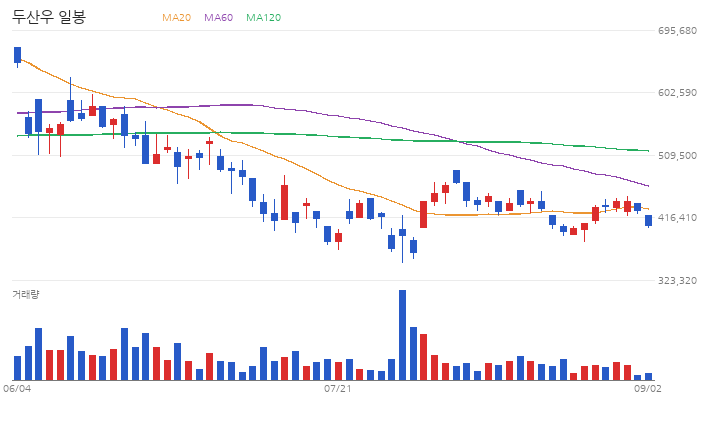Click the 06/04 date axis label
The width and height of the screenshot is (720, 440).
point(17,388)
